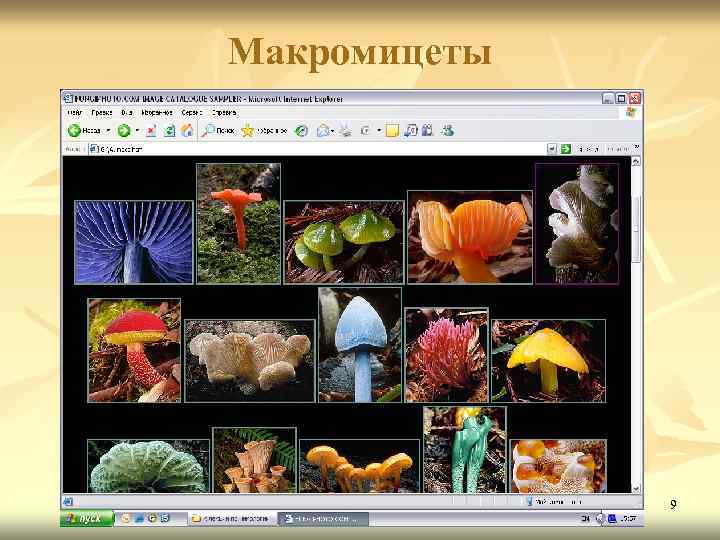Open the Edit icon dropdown arrow

click(x=379, y=131)
